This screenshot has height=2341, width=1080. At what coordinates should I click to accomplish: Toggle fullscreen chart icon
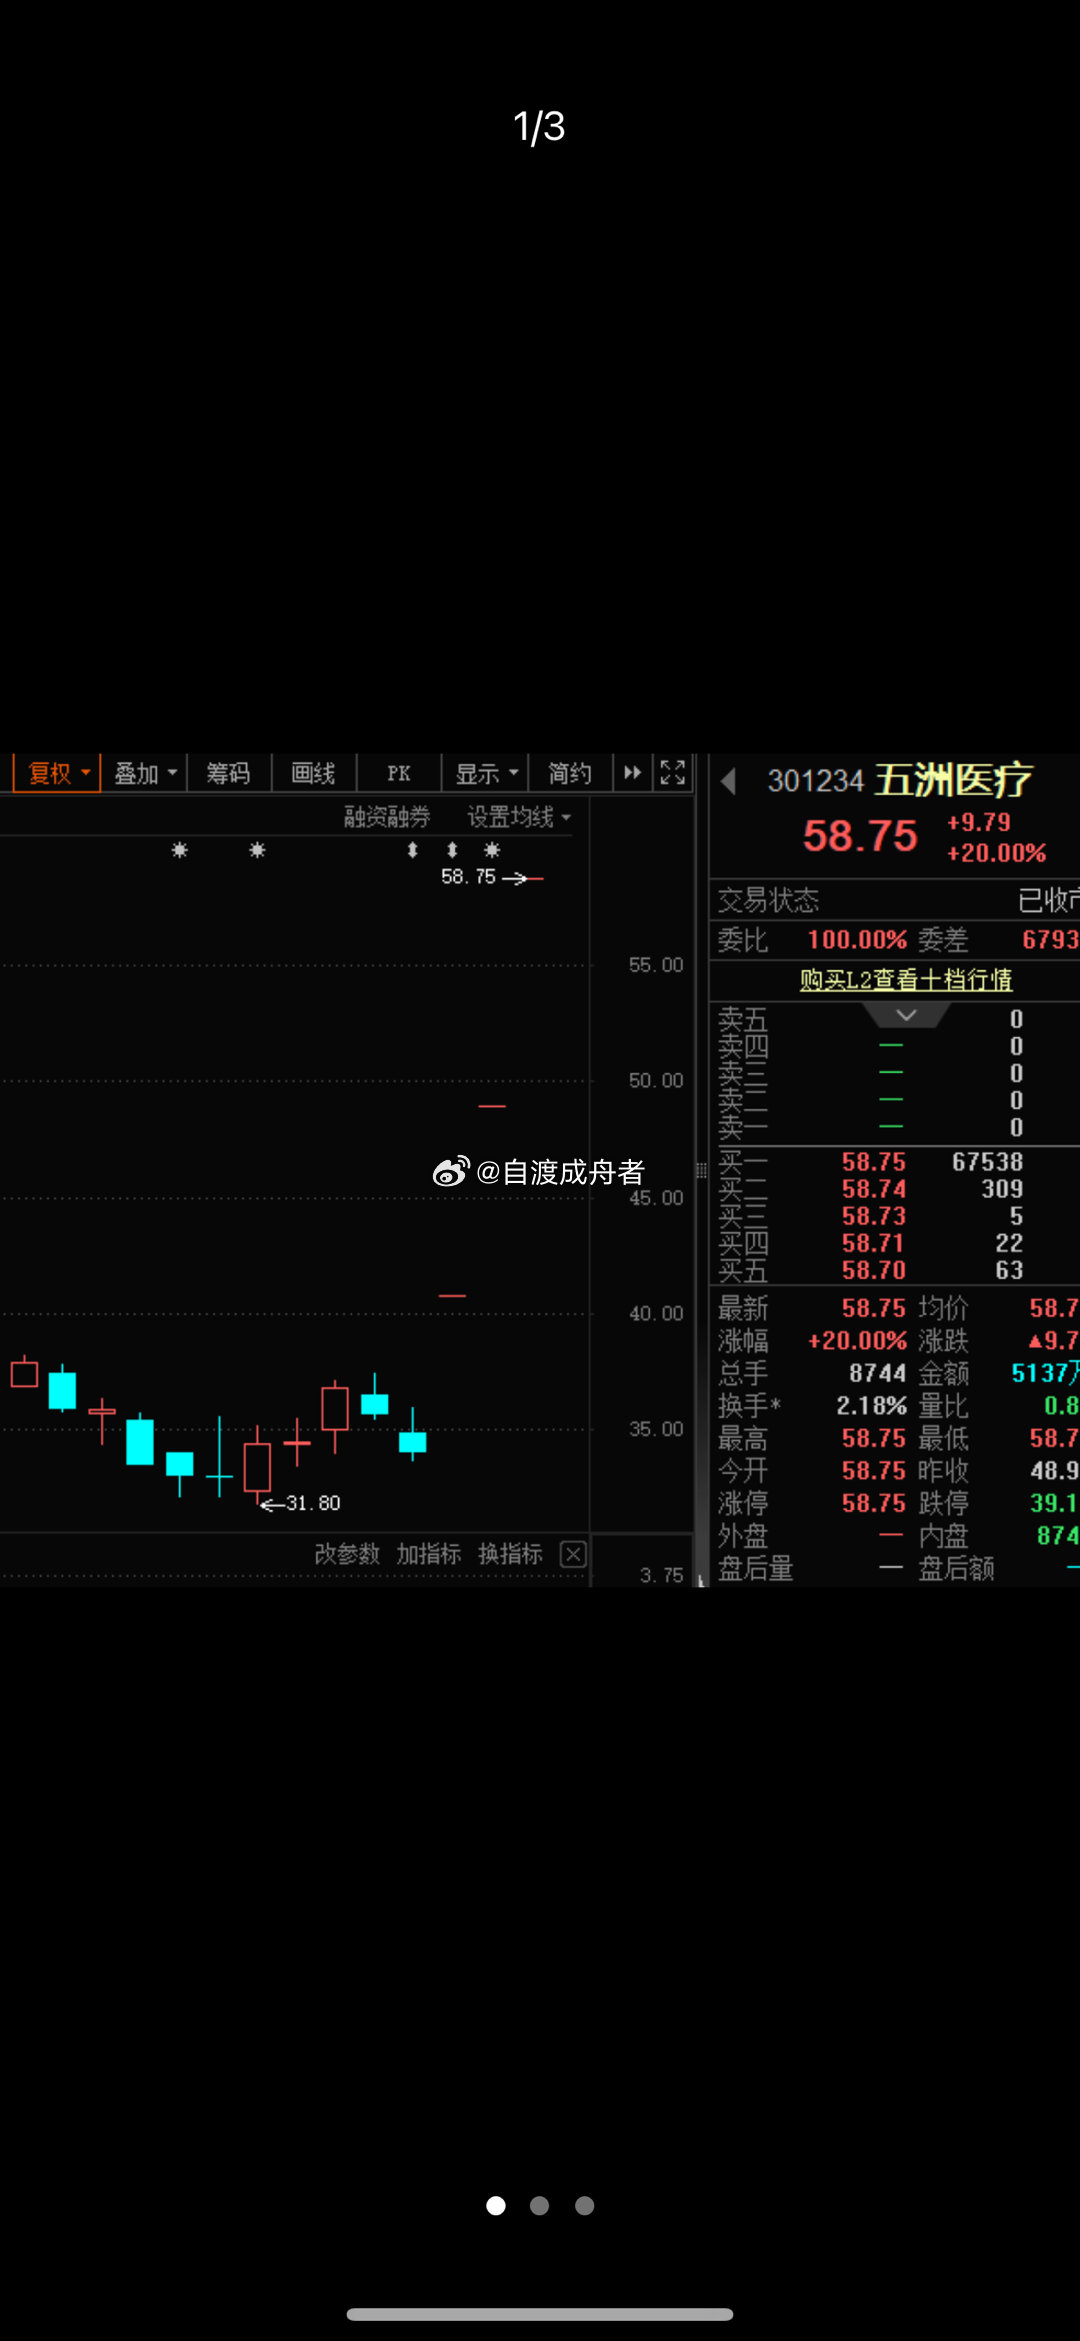(x=673, y=773)
